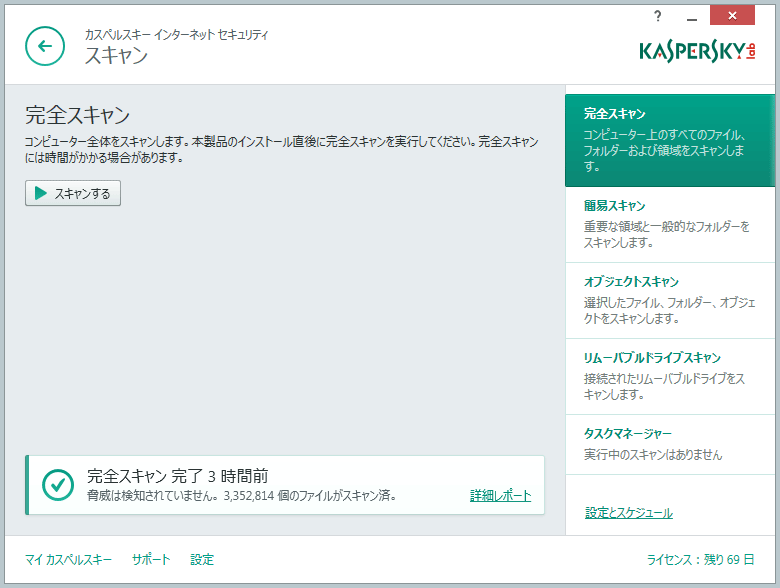Click the full scan description paragraph

pos(282,150)
